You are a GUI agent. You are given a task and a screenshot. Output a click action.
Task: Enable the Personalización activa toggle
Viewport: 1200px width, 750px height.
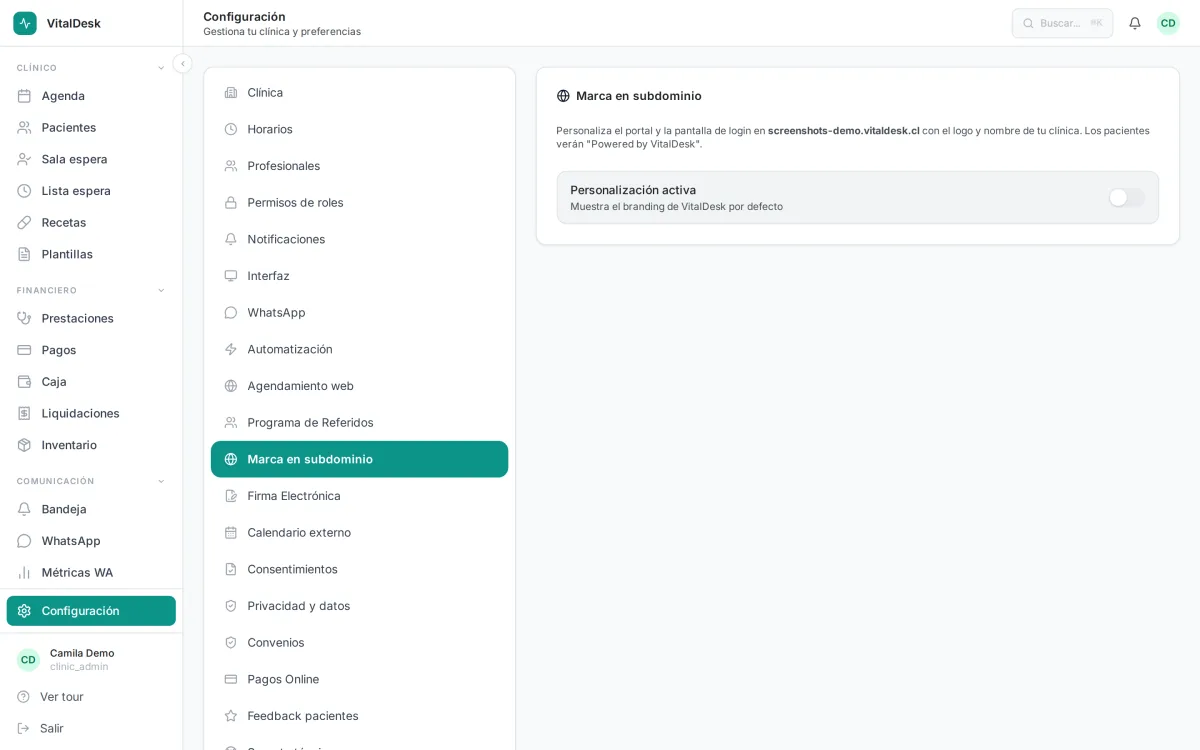[x=1126, y=198]
